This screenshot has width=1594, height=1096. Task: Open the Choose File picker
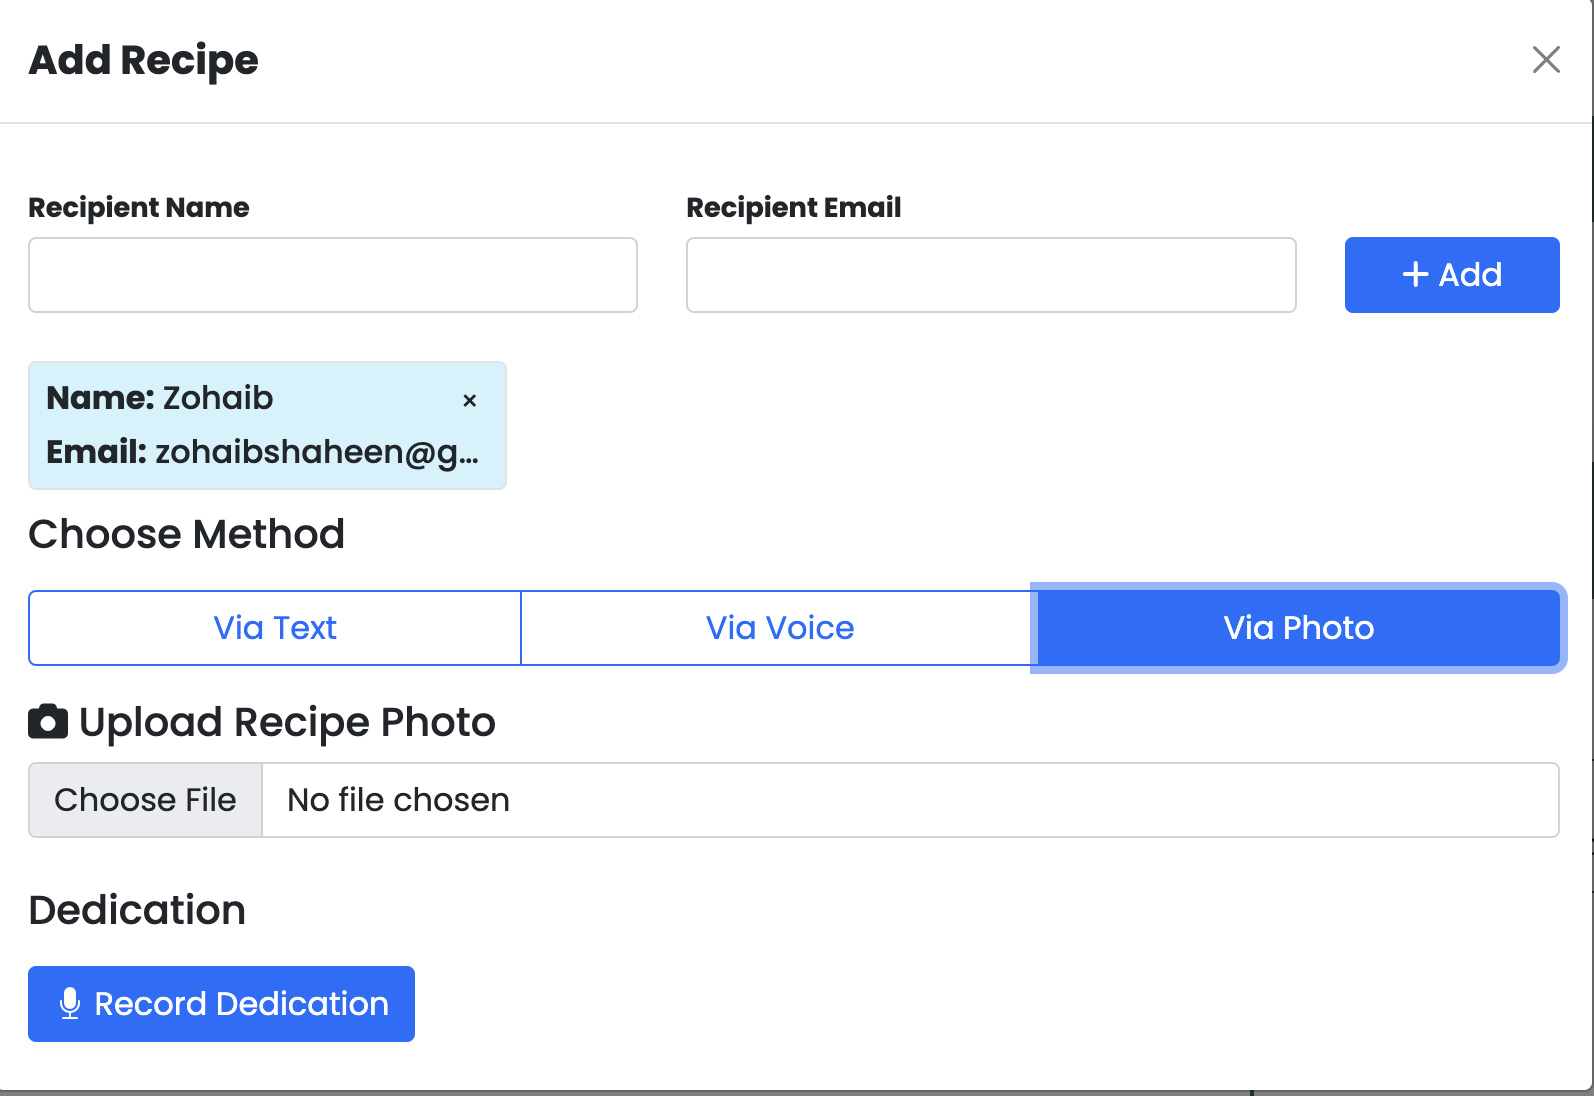pos(146,800)
